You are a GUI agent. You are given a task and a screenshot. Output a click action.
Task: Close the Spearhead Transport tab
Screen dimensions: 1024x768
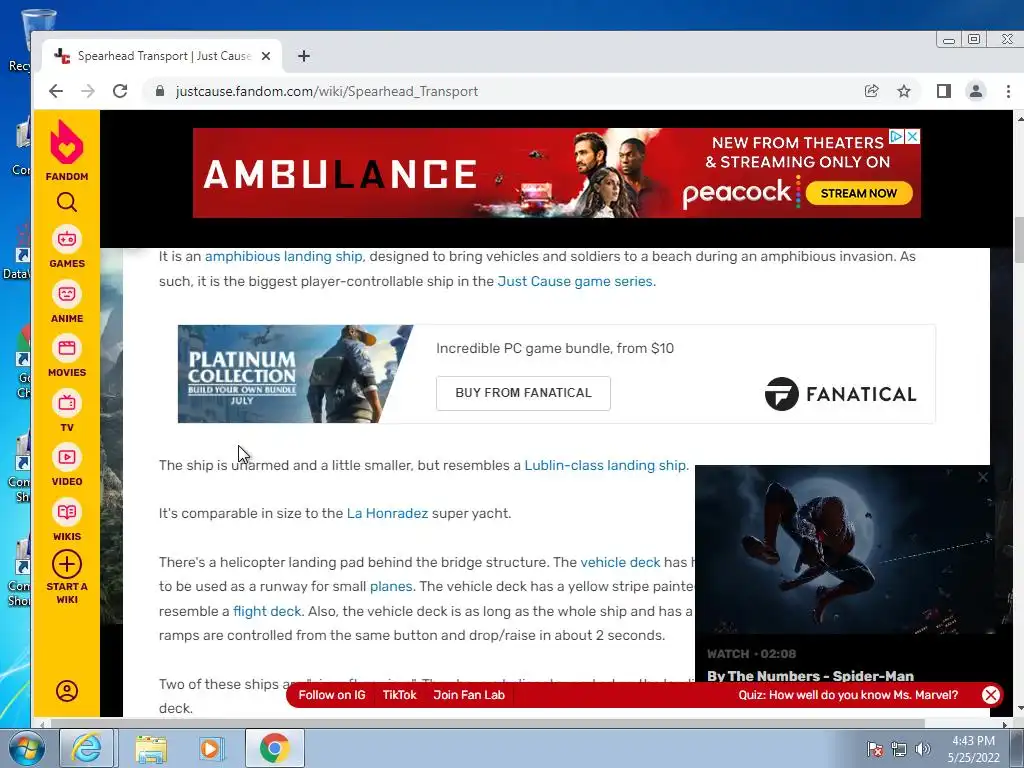point(266,56)
